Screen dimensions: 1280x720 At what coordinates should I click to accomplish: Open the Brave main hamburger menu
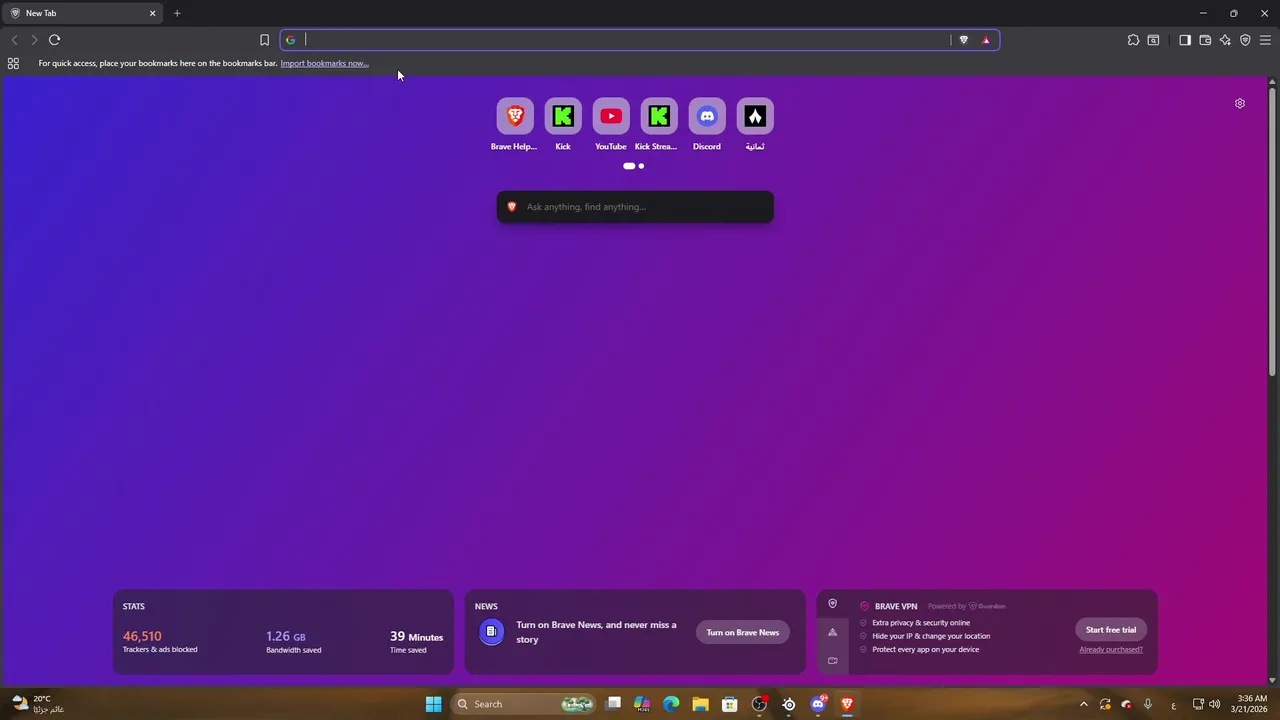coord(1265,40)
